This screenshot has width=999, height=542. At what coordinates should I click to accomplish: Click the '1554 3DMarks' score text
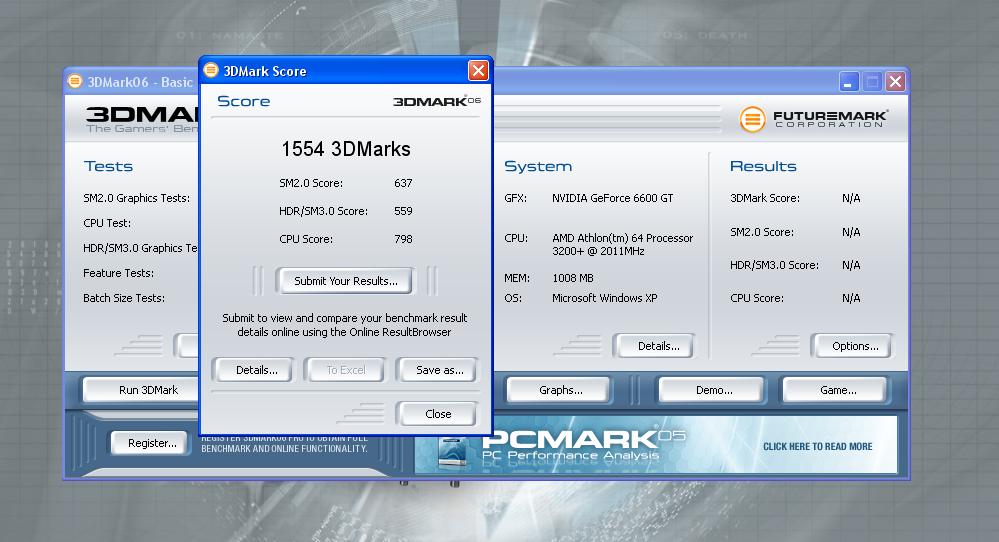346,149
